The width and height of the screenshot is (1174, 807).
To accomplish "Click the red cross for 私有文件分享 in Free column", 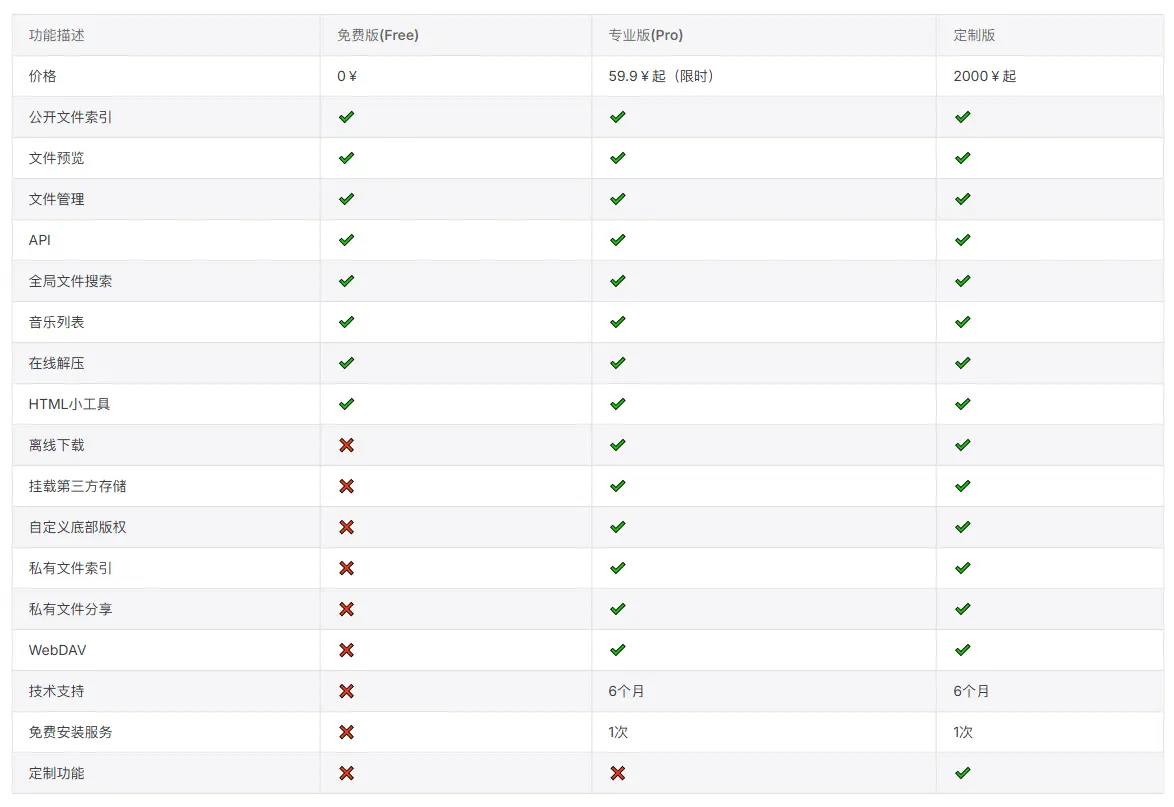I will click(346, 609).
